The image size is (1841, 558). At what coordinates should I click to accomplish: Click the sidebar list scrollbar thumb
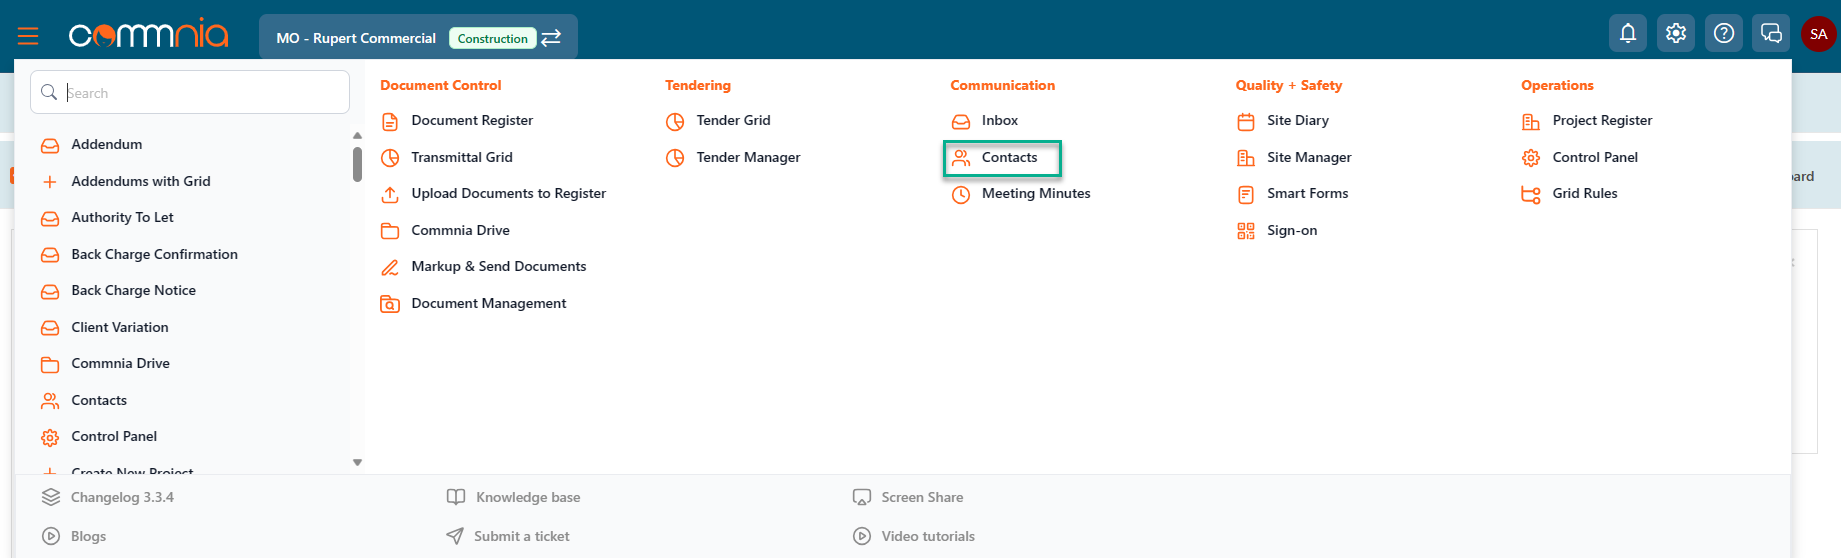coord(357,165)
